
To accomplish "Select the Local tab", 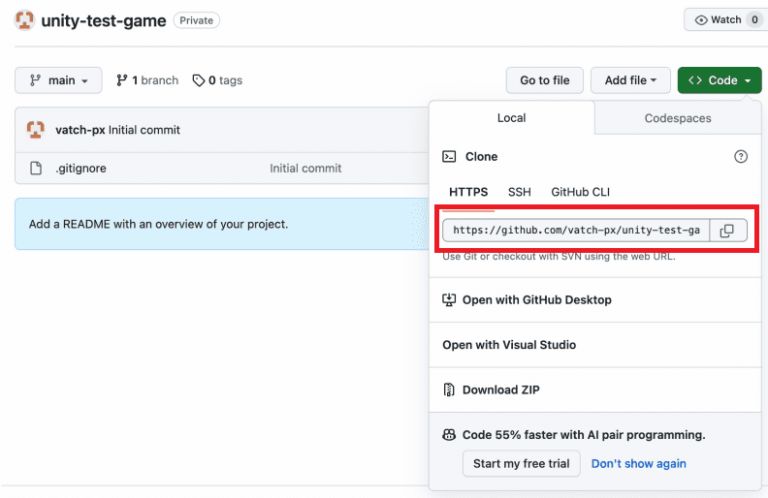I will (x=511, y=118).
